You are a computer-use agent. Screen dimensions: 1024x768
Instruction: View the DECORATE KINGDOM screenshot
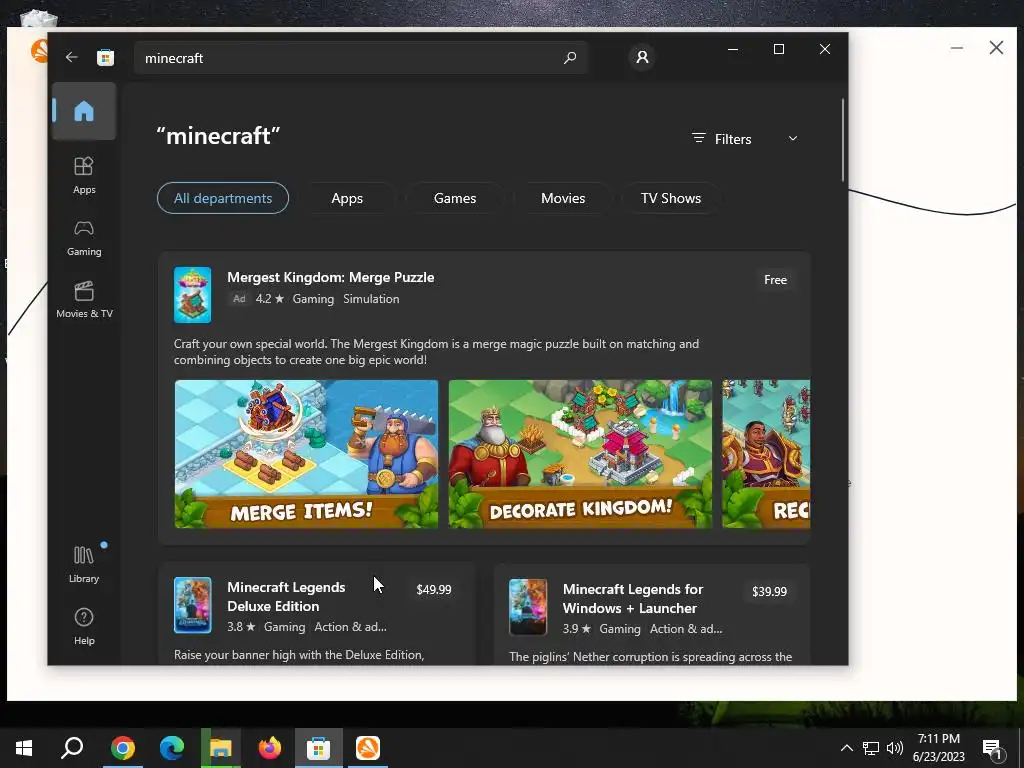tap(580, 454)
